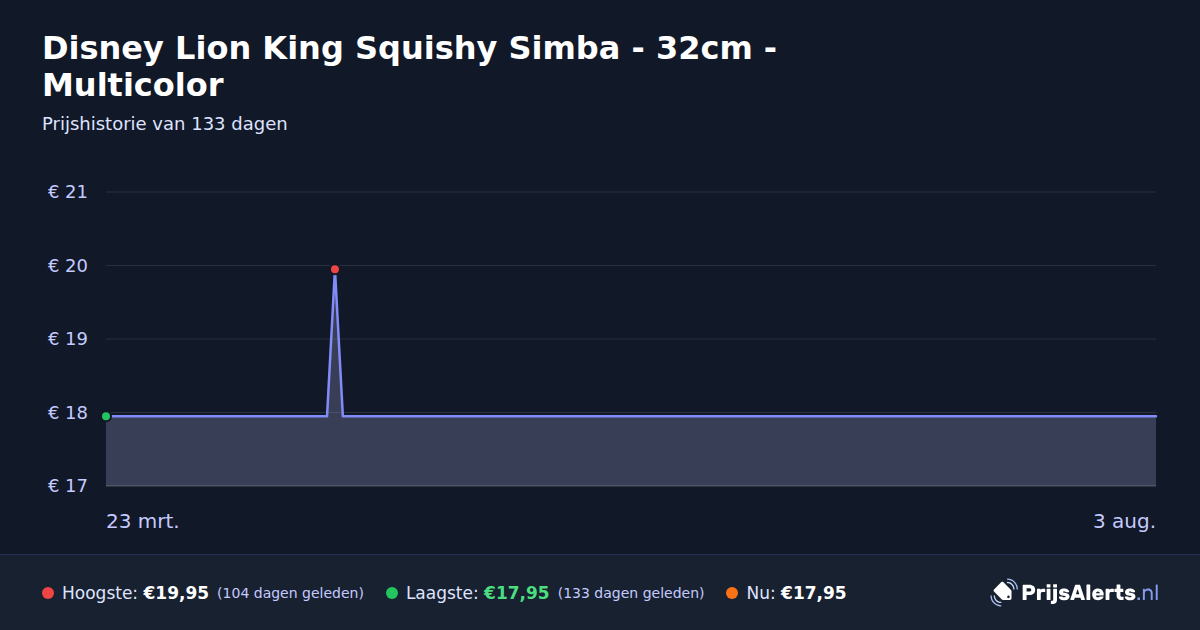Click the € 18 axis label
Screen dimensions: 1200x630
click(67, 413)
